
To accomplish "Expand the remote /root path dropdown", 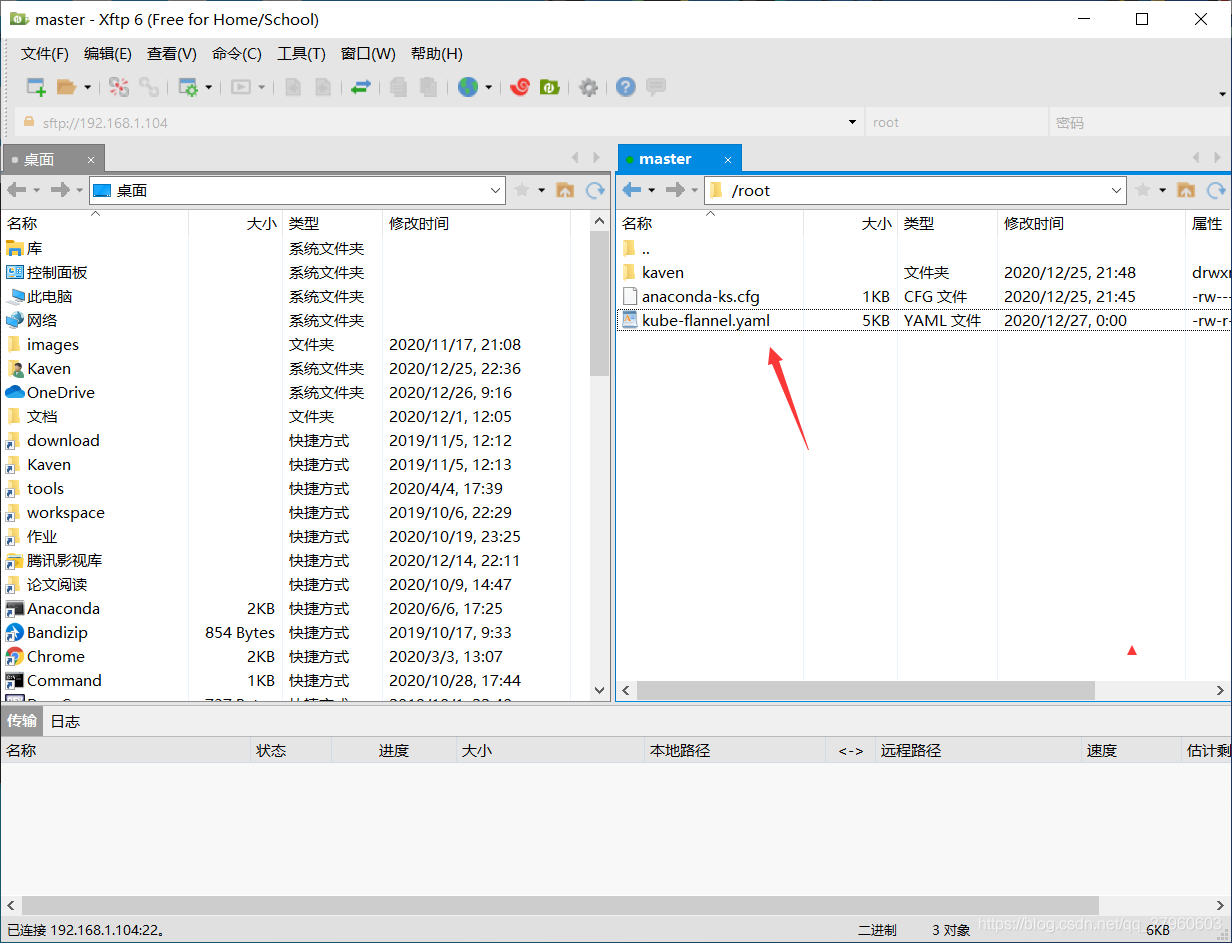I will point(1117,190).
